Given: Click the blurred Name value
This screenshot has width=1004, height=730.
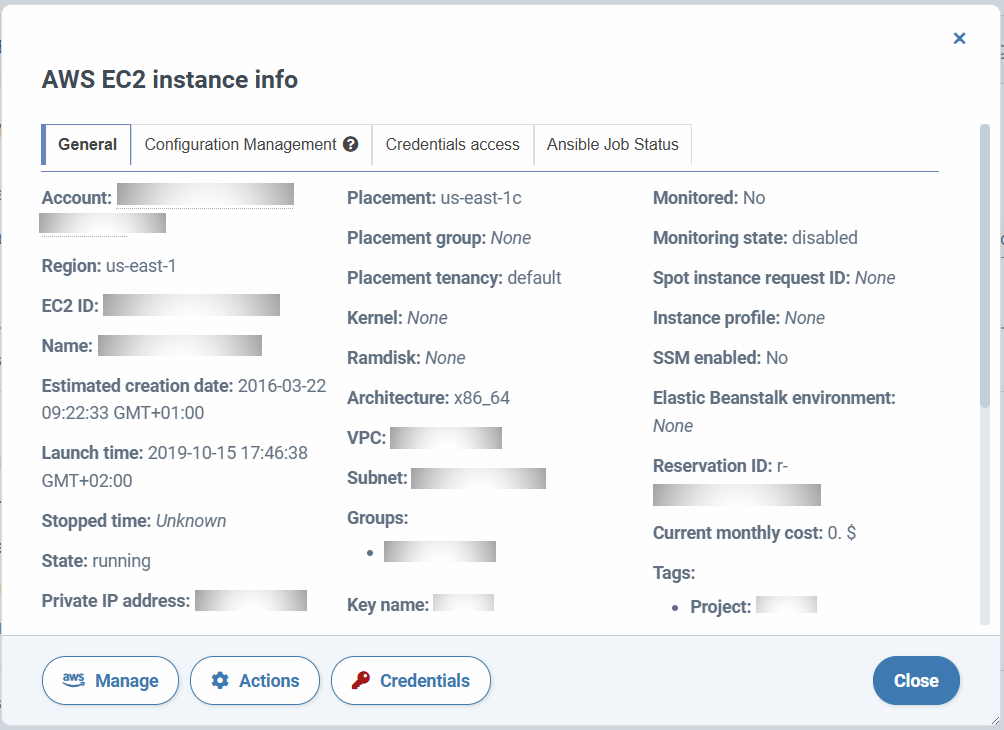Looking at the screenshot, I should click(180, 345).
